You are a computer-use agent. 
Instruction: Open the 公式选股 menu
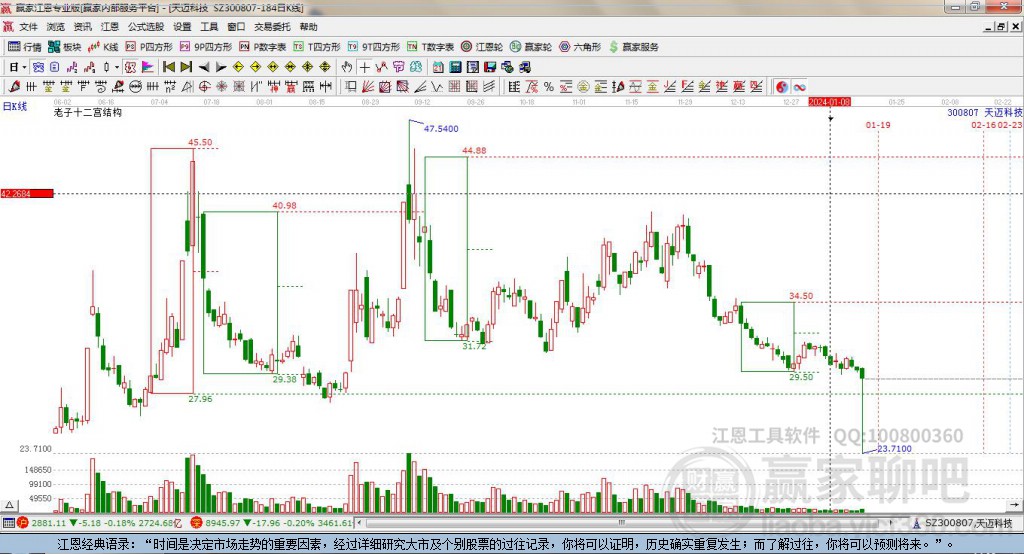pyautogui.click(x=146, y=27)
